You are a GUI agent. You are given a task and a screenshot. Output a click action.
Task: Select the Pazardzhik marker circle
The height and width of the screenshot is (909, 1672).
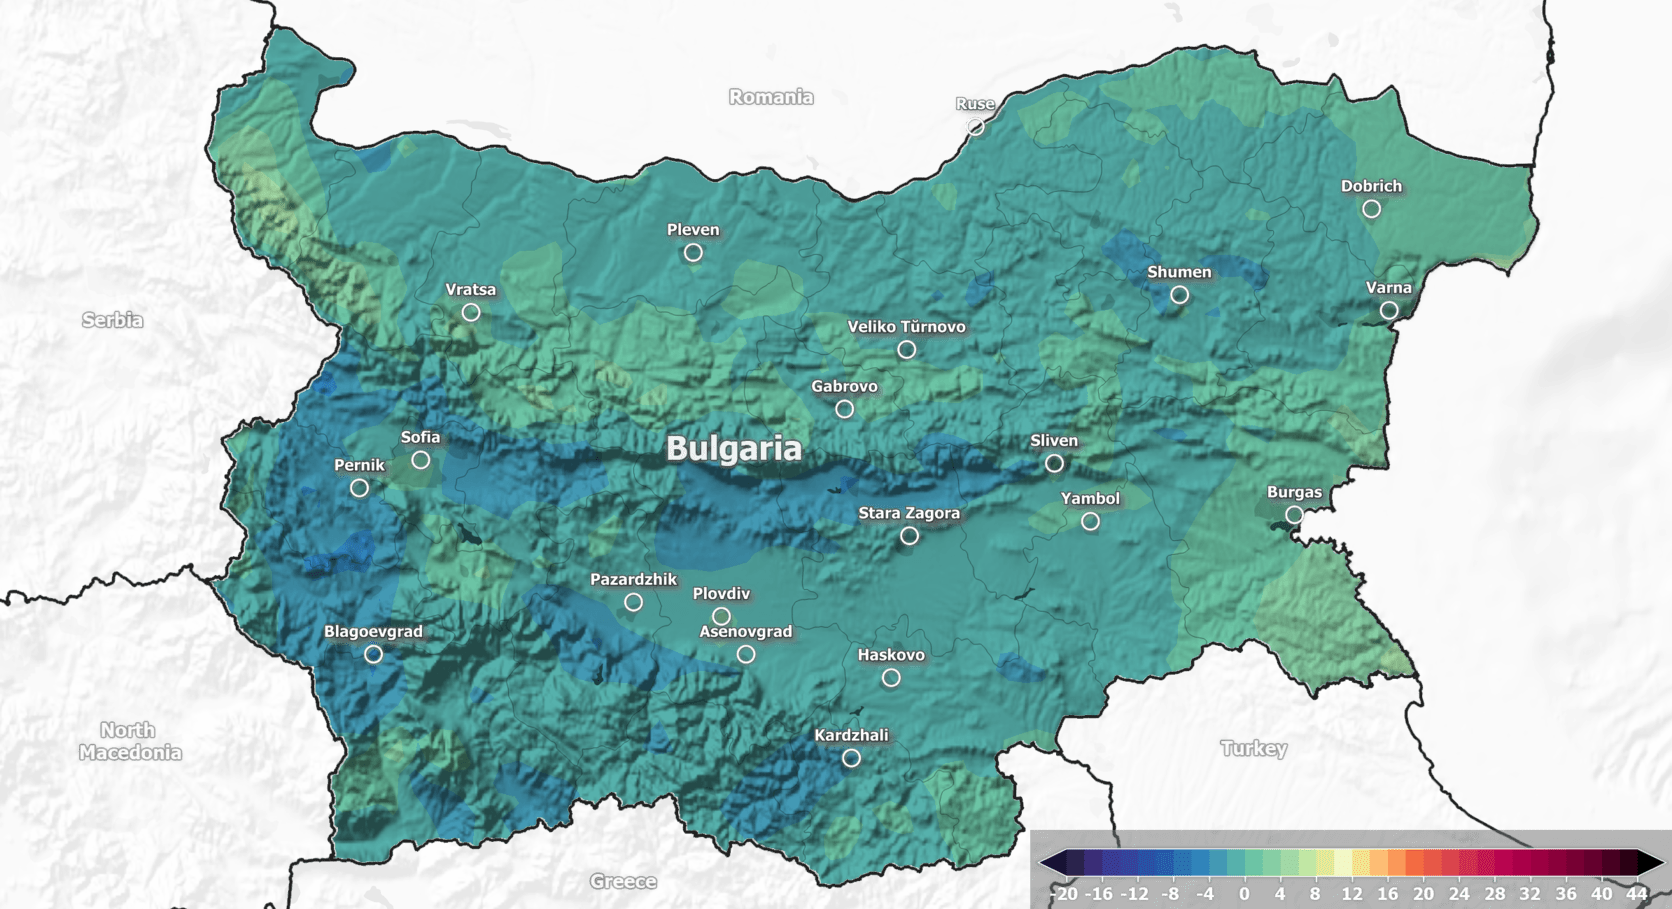coord(633,602)
